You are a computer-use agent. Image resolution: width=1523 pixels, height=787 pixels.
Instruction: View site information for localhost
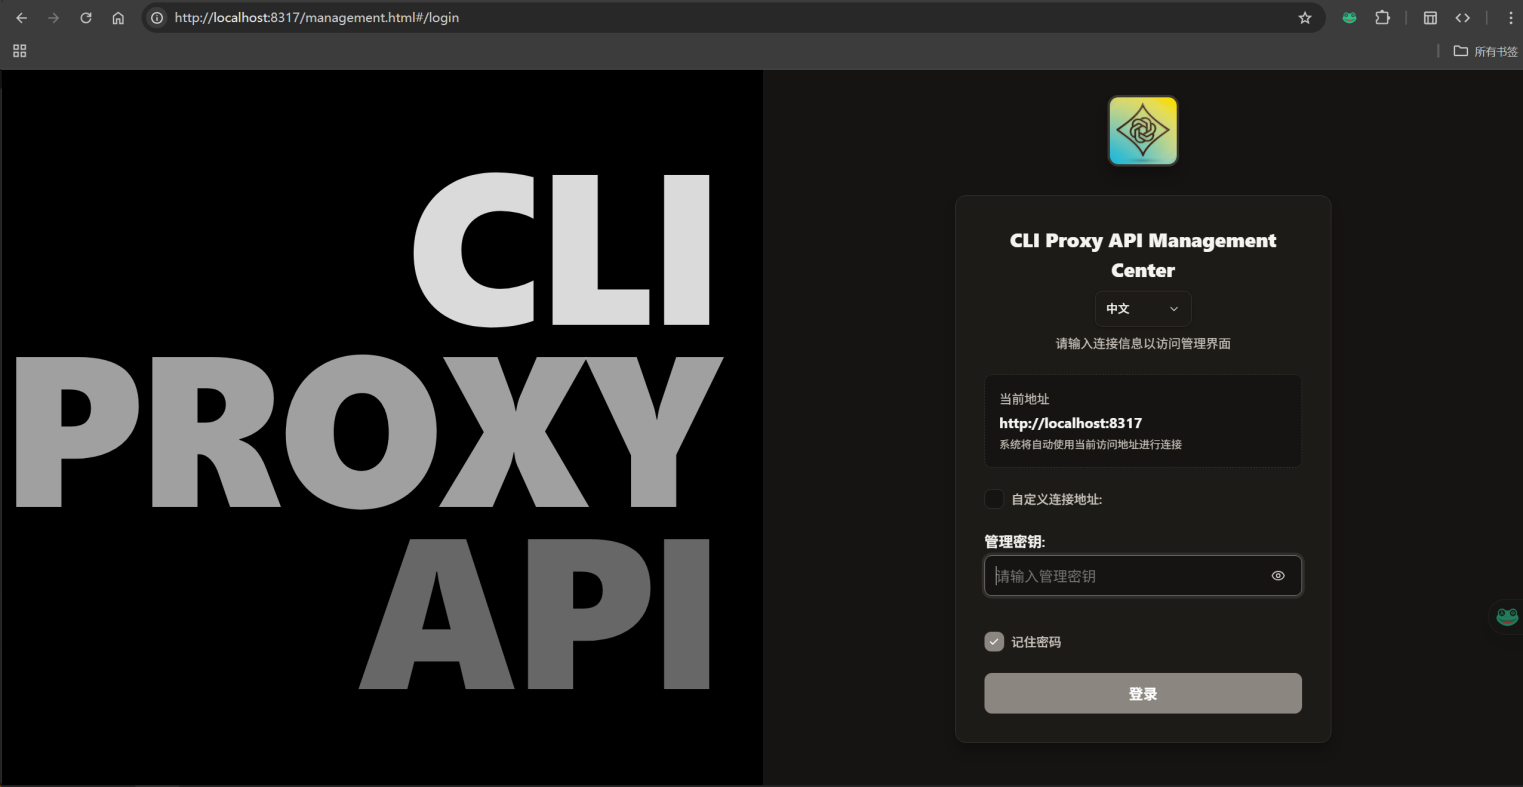pyautogui.click(x=157, y=18)
